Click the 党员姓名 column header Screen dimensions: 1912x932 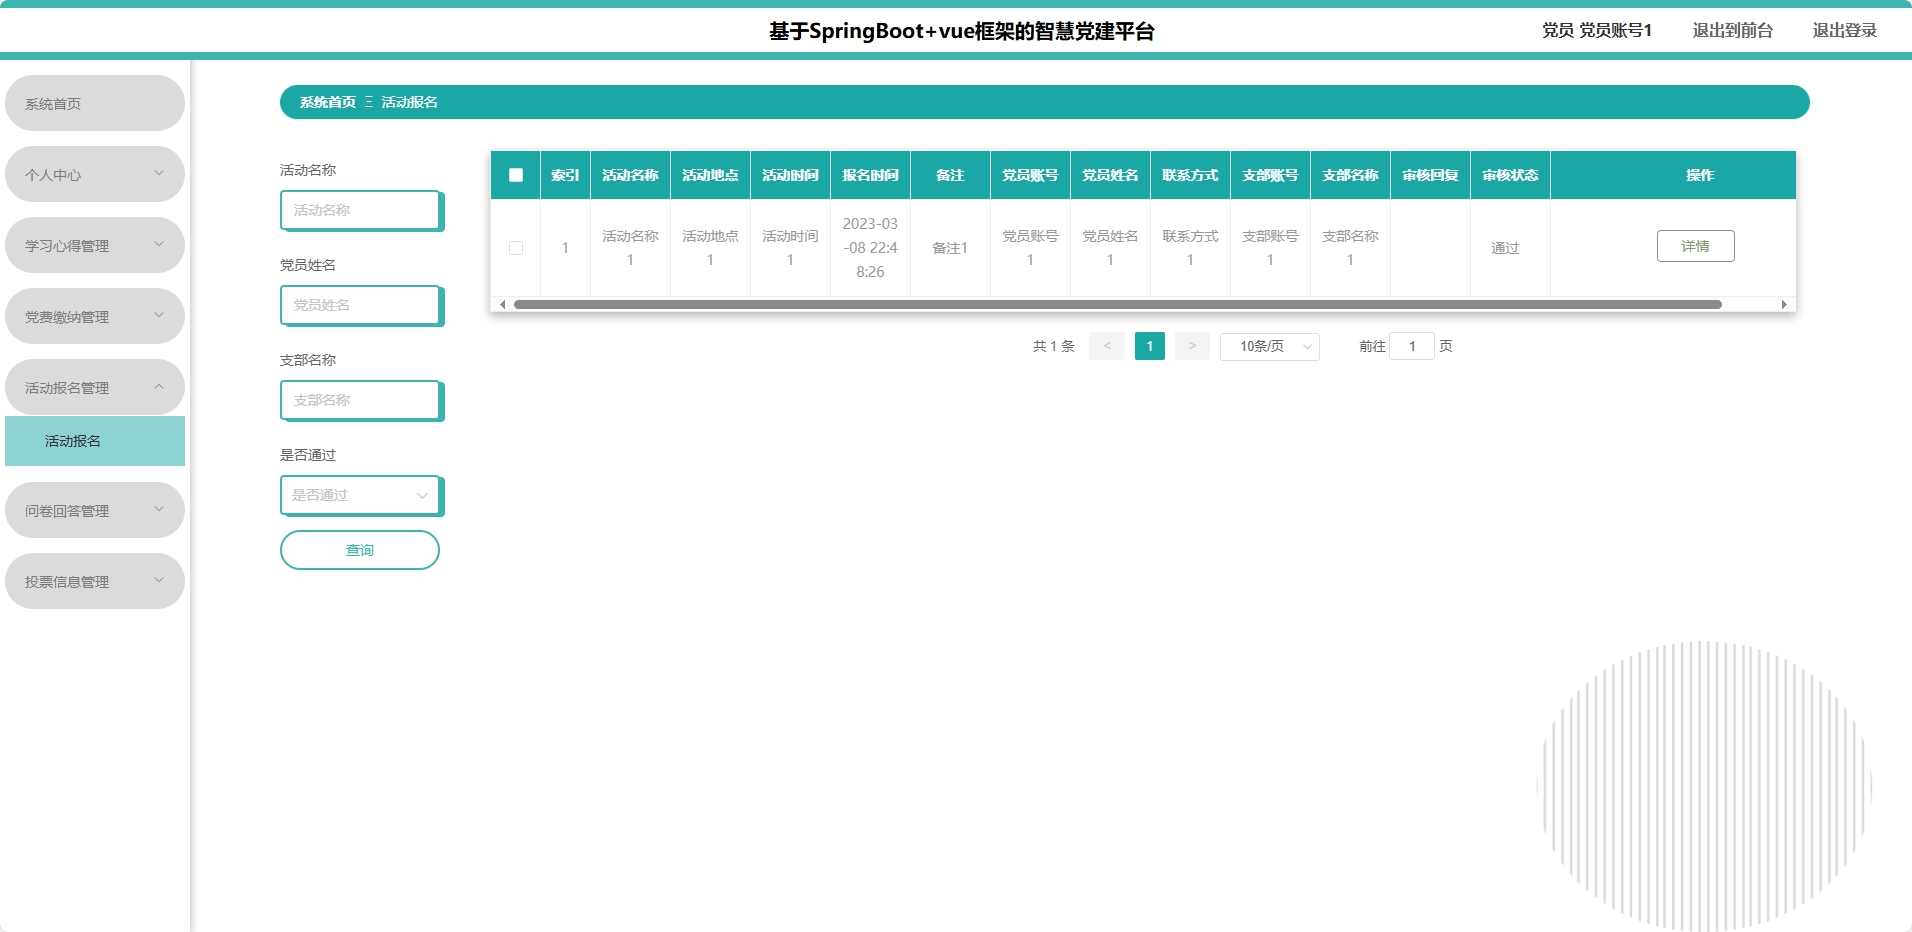[1110, 175]
